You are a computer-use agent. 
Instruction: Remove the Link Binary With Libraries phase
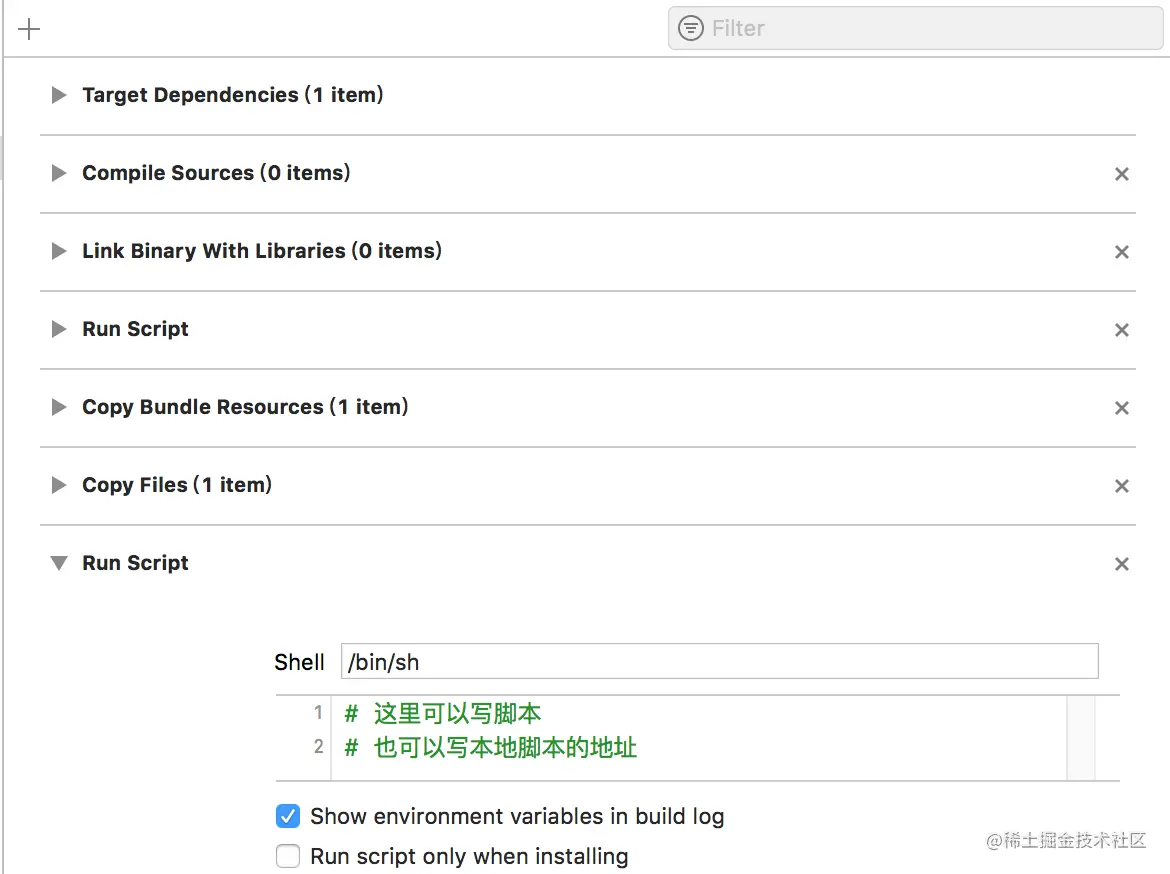(x=1121, y=252)
